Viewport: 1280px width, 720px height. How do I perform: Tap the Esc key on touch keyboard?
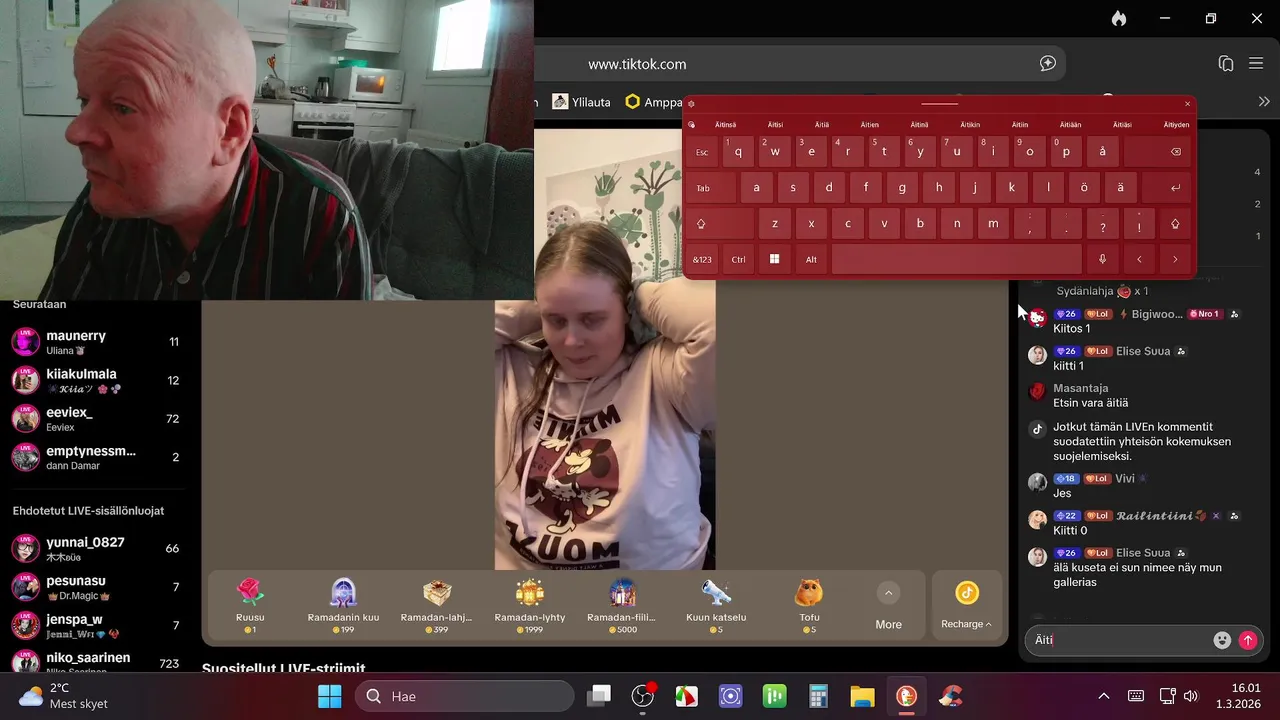coord(703,152)
